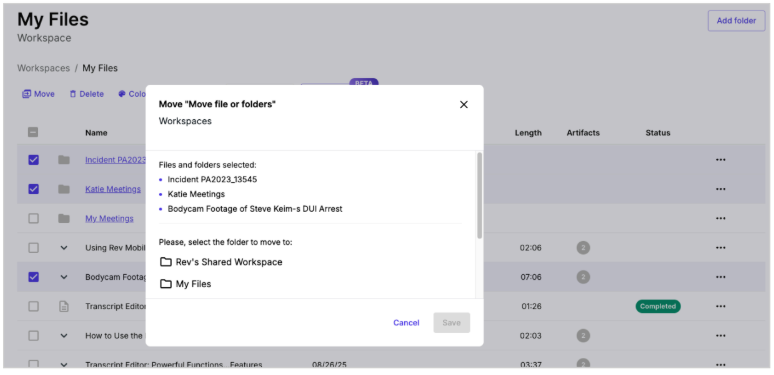This screenshot has width=774, height=375.
Task: Expand the Using Rev Mobile row chevron
Action: [64, 248]
